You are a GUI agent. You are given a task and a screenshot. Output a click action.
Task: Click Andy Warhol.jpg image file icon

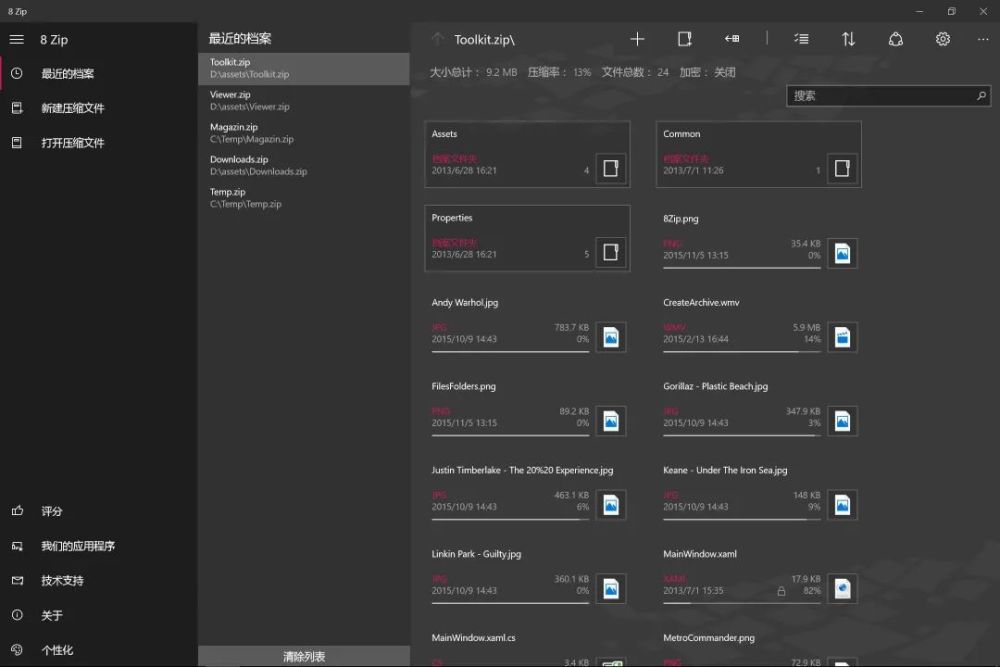coord(611,337)
